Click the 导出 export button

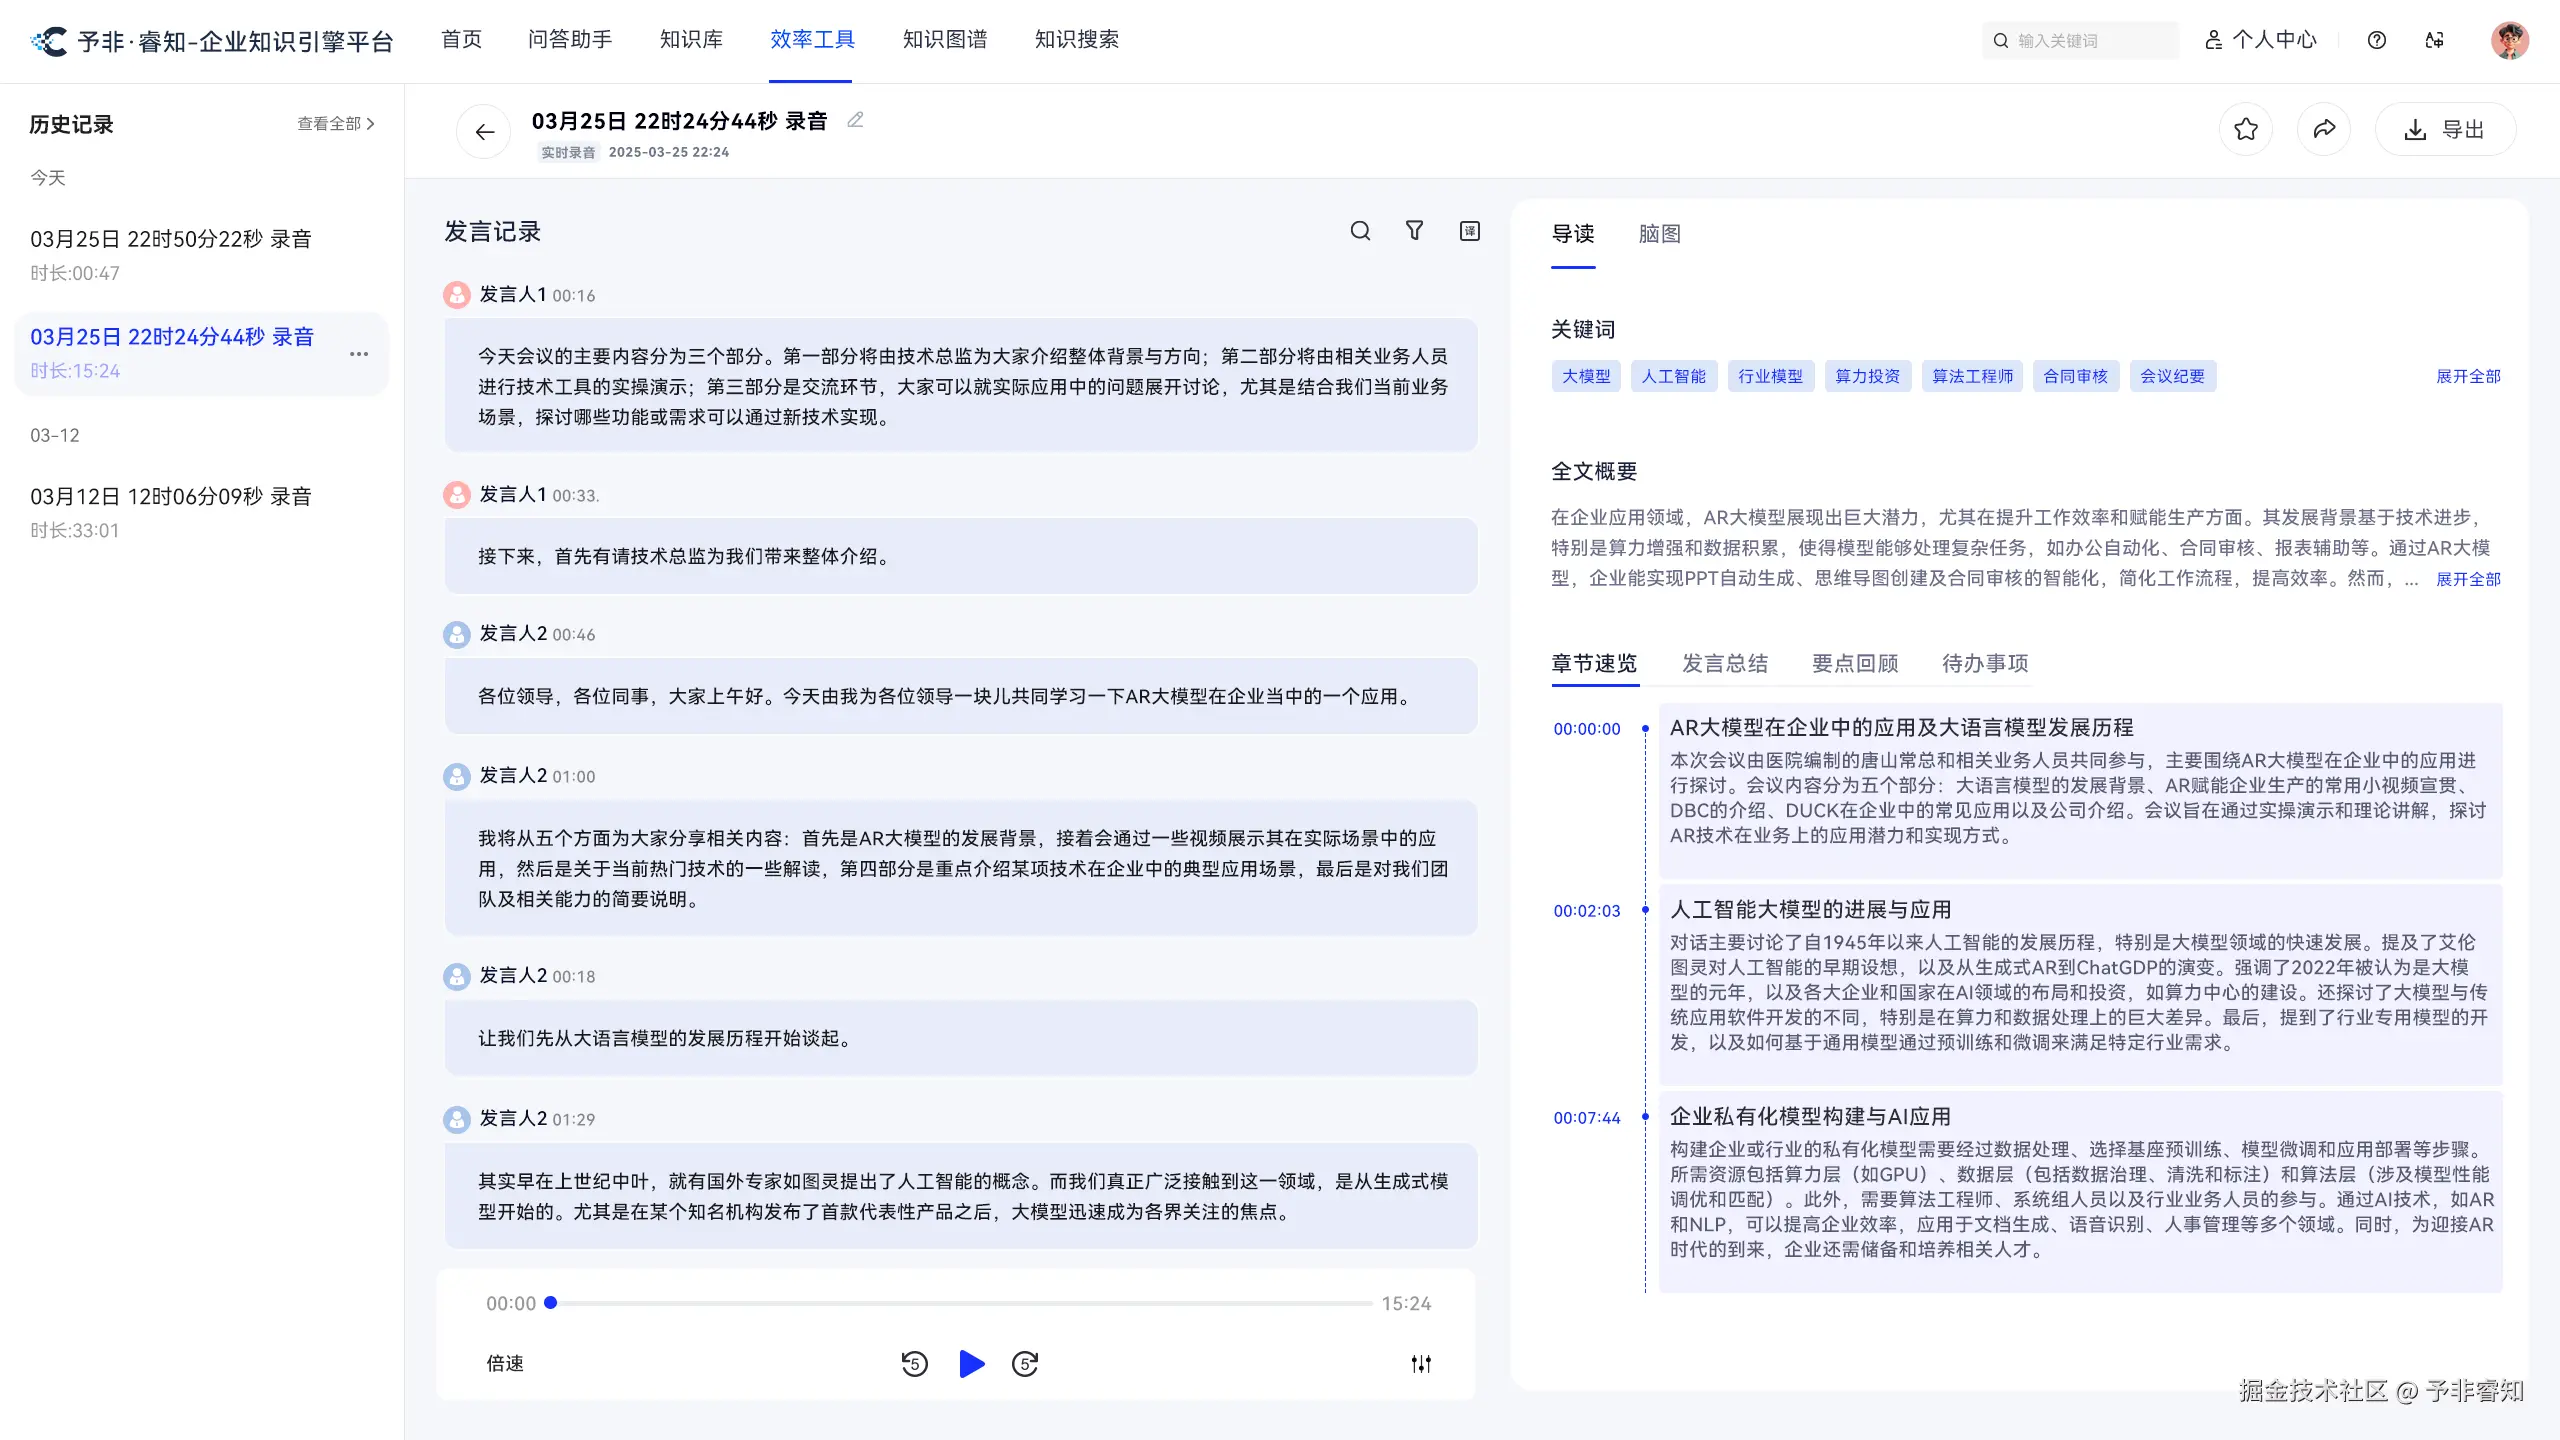pos(2445,130)
